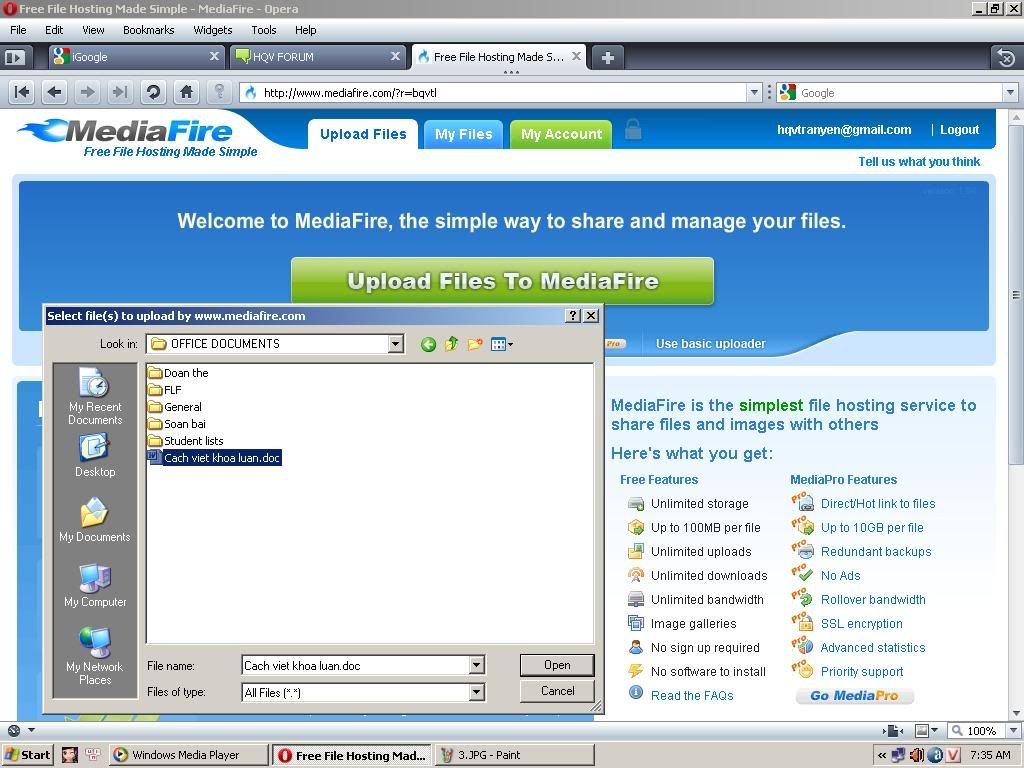The width and height of the screenshot is (1024, 768).
Task: Select the My Files tab on MediaFire
Action: click(x=464, y=135)
